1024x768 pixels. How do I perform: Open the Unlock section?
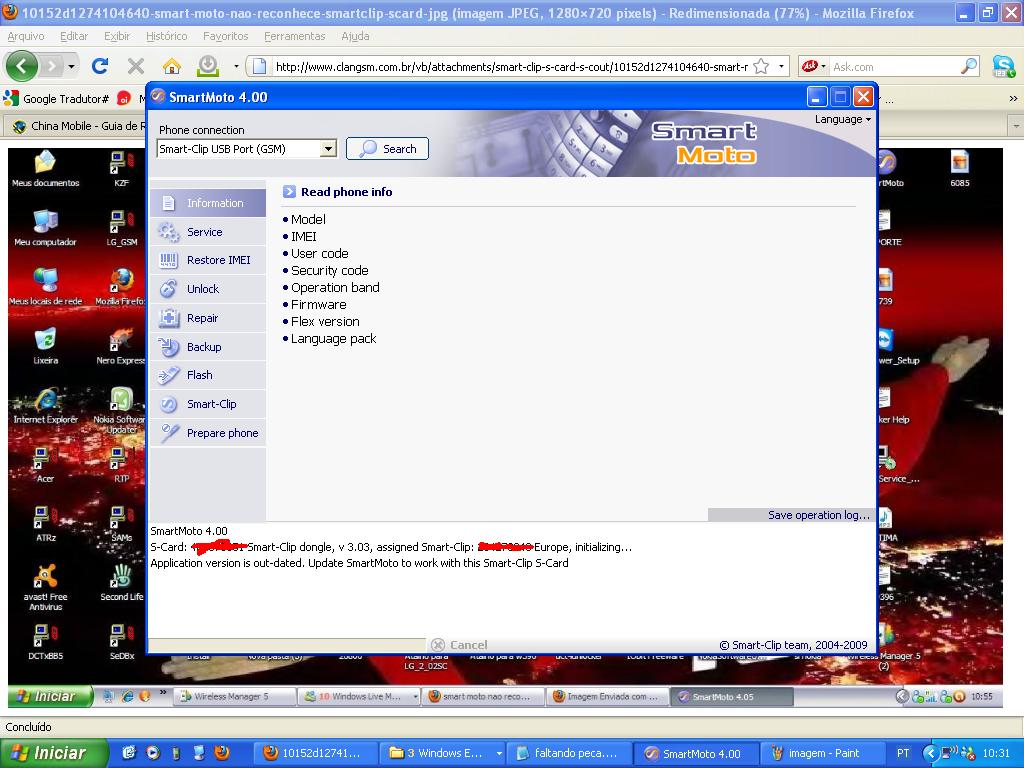point(208,289)
